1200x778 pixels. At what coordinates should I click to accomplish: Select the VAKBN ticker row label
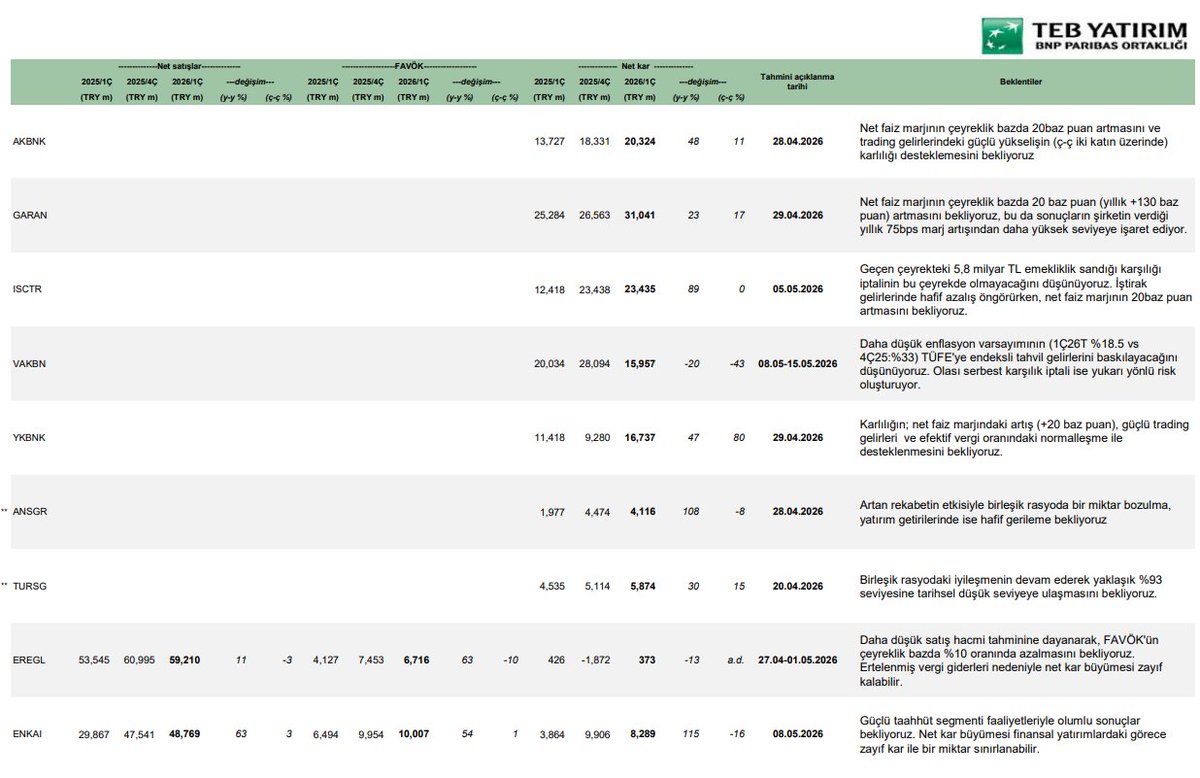point(29,364)
